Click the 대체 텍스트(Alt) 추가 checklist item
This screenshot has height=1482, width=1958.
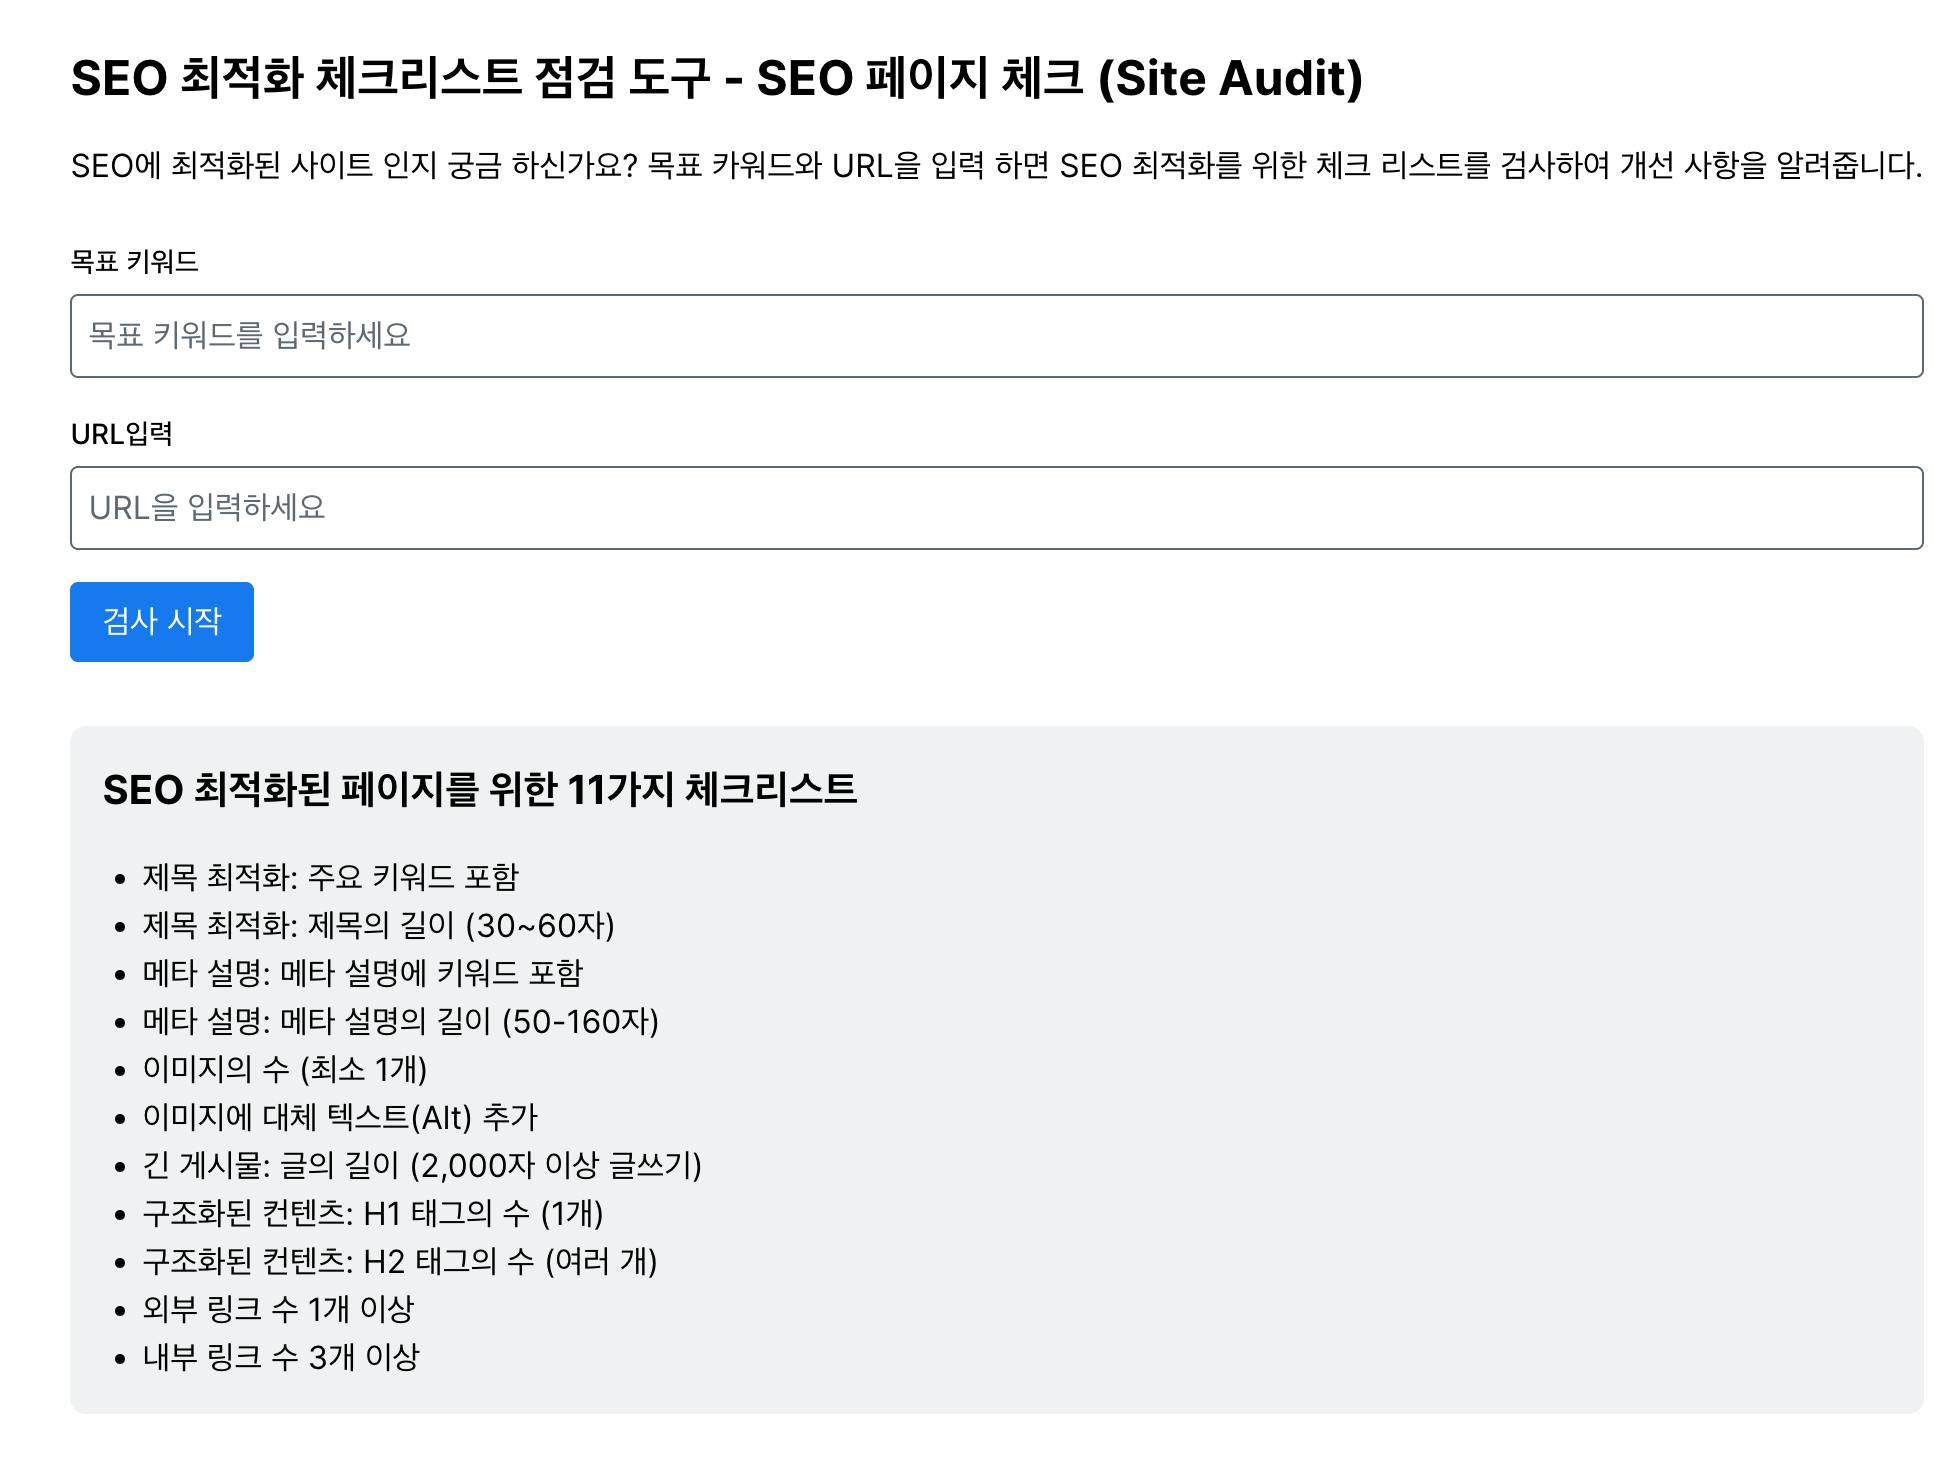[340, 1117]
